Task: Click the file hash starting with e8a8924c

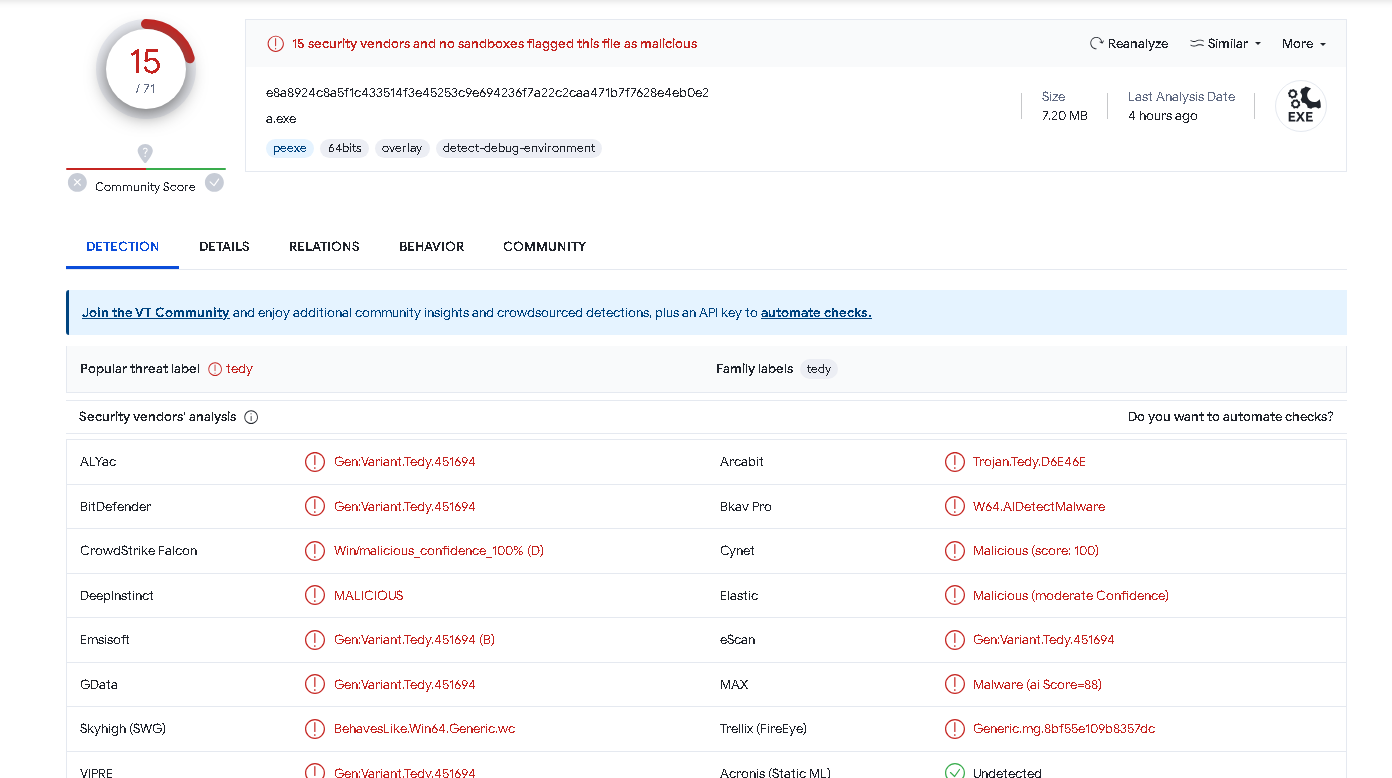Action: tap(487, 93)
